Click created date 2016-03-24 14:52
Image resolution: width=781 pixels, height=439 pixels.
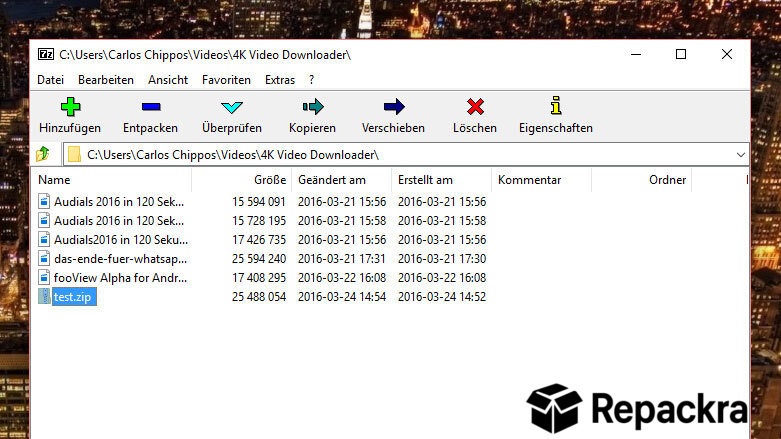pyautogui.click(x=442, y=297)
